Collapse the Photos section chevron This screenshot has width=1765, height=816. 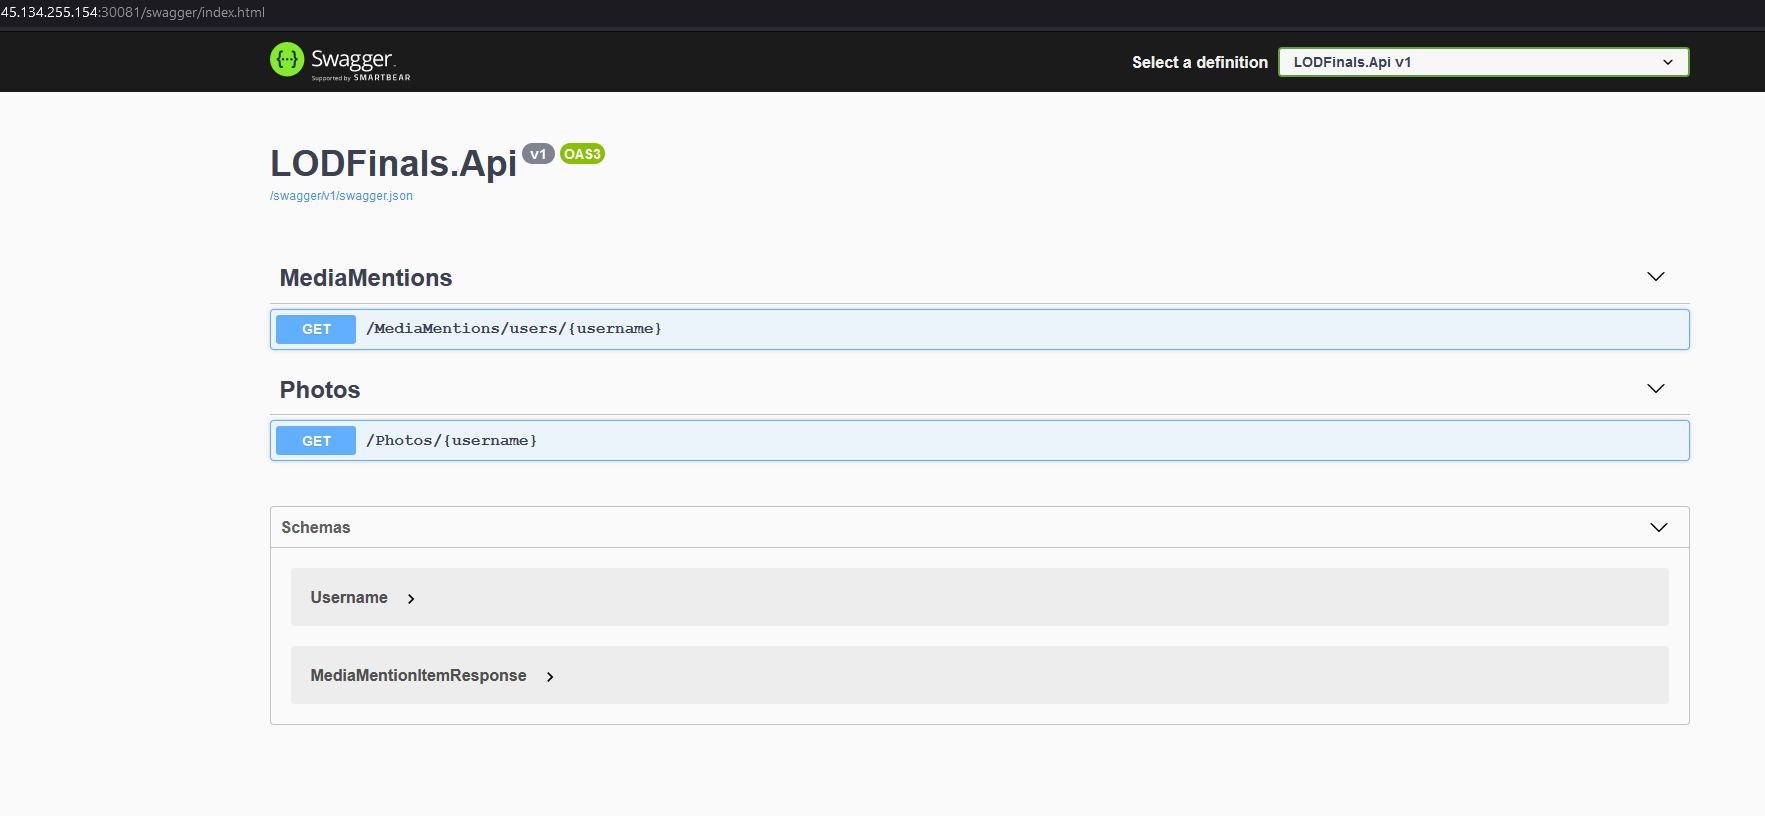(x=1656, y=389)
